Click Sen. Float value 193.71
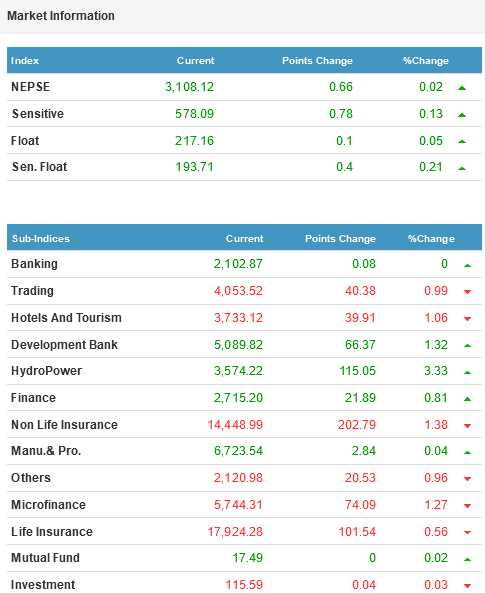Viewport: 485px width, 593px height. tap(194, 167)
